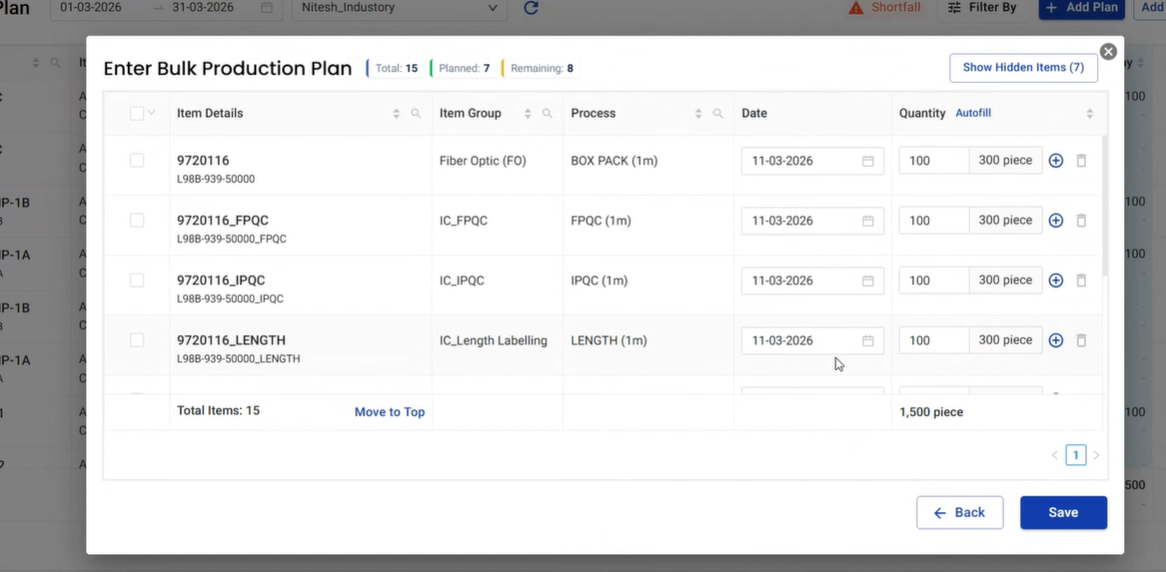
Task: Click the Save button
Action: [x=1063, y=513]
